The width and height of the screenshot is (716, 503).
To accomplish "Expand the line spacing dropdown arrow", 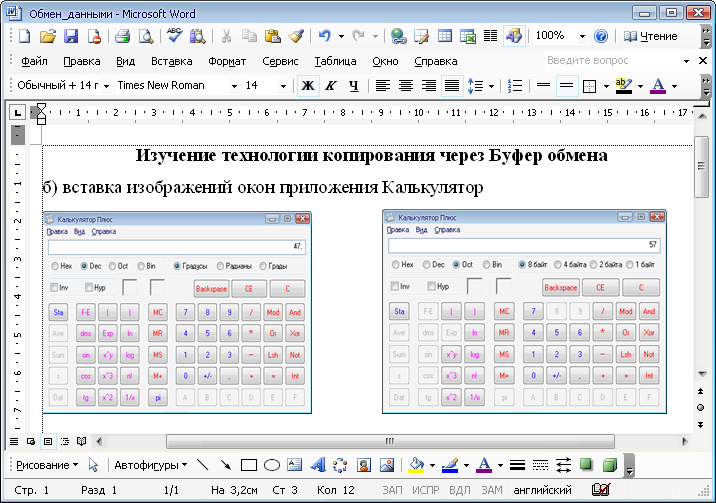I will pos(491,86).
